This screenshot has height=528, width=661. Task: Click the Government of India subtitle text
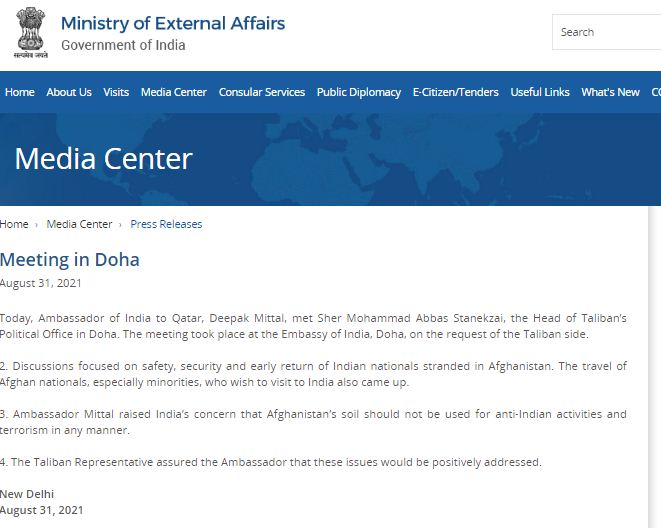[x=123, y=45]
